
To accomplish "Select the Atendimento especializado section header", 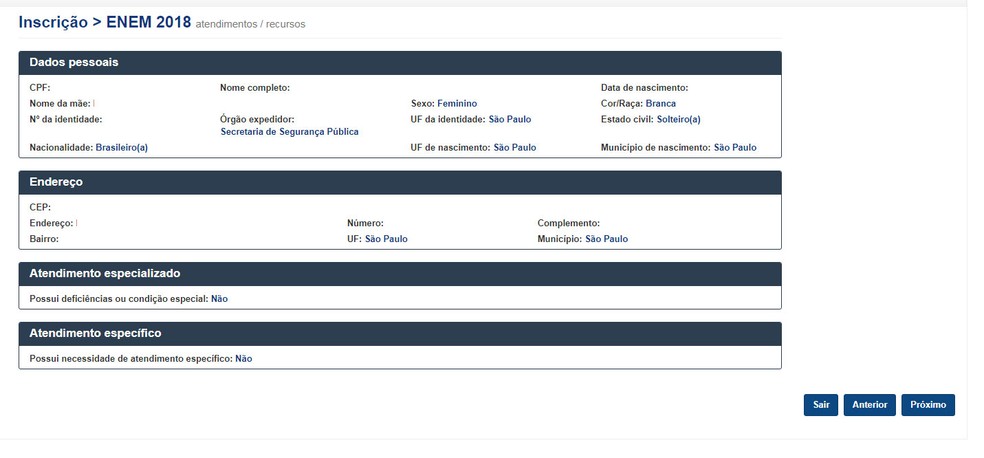I will click(104, 273).
